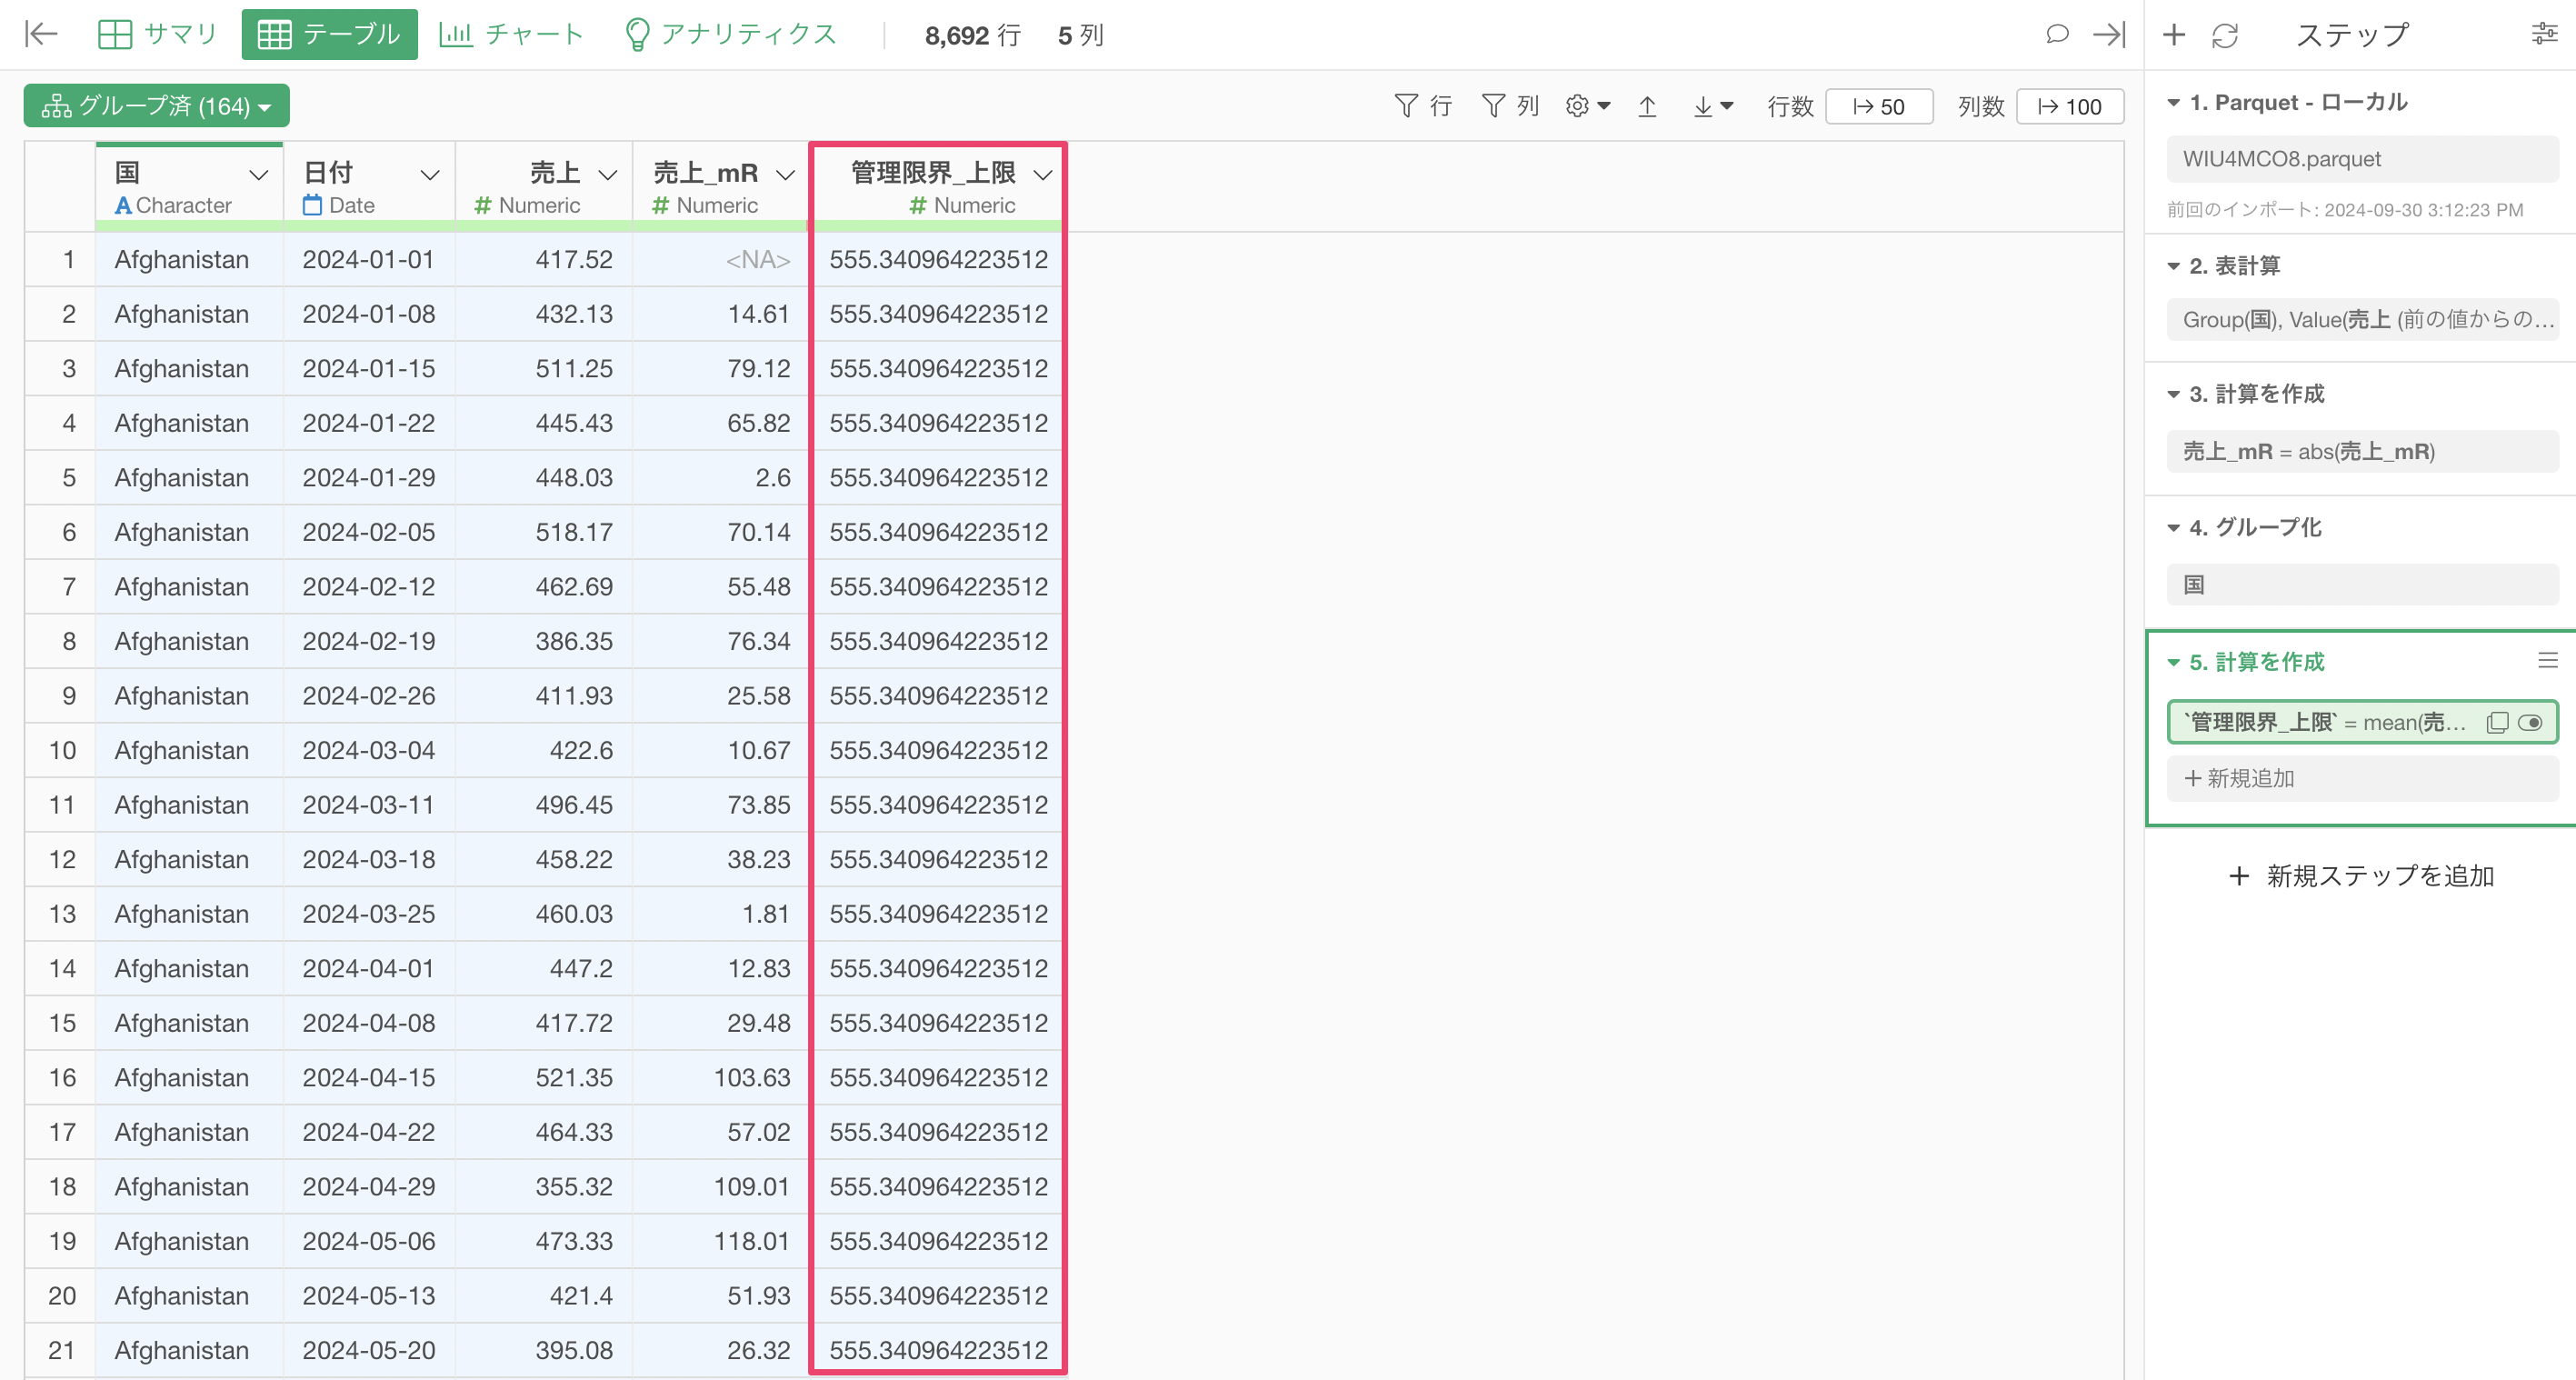The width and height of the screenshot is (2576, 1380).
Task: Toggle the eye icon on step 5 calculation
Action: (2530, 722)
